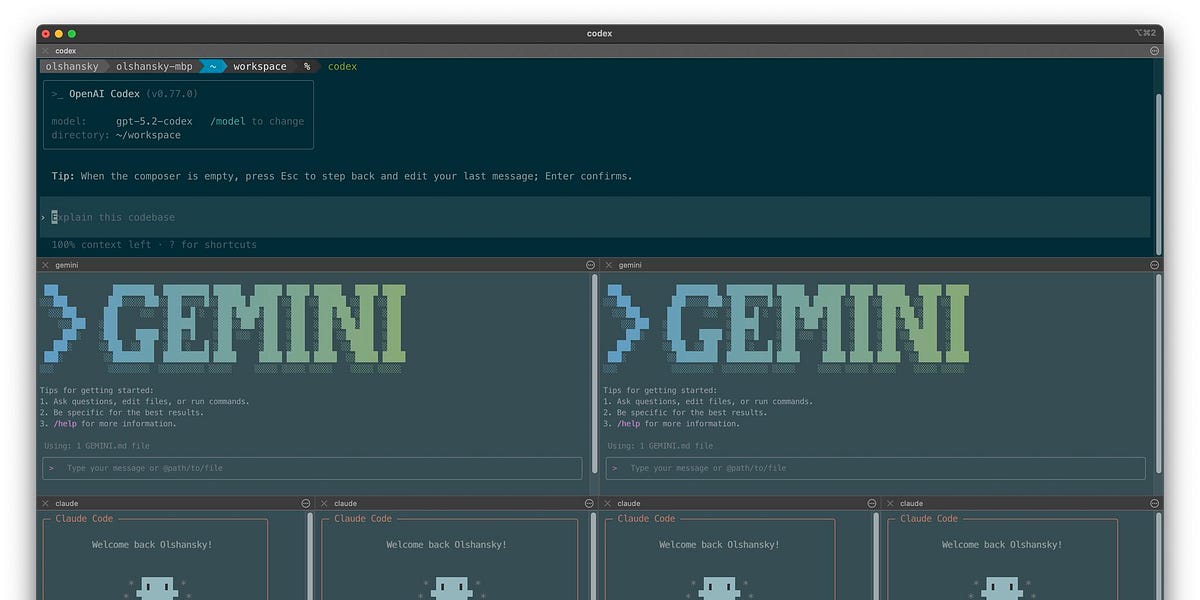1200x600 pixels.
Task: Select the first claude pane title tab
Action: tap(67, 503)
